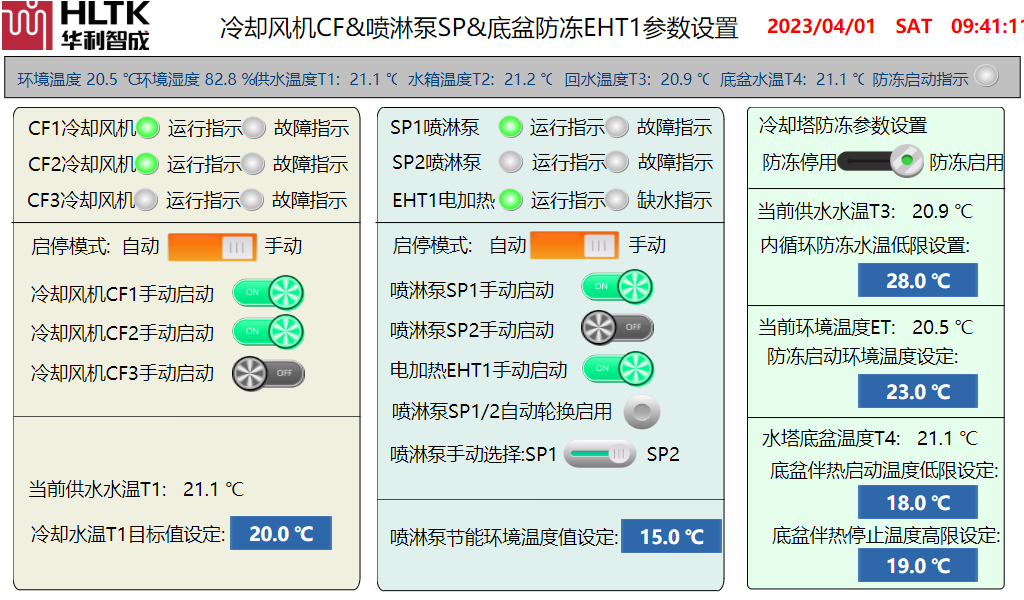Toggle the antifreeze disable/enable slider switch

click(881, 161)
